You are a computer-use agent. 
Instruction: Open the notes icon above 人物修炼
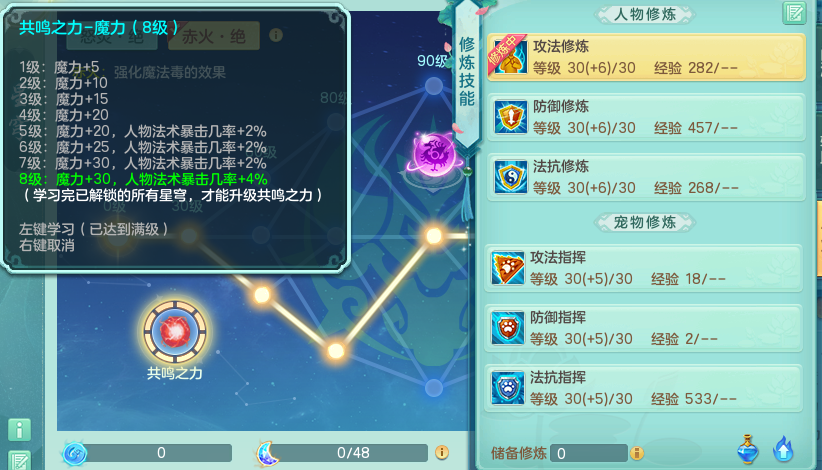click(x=794, y=13)
